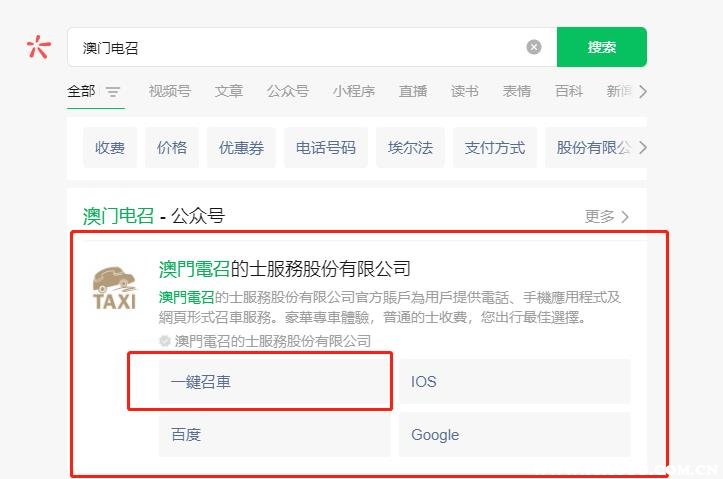Open the 小程序 tab
Viewport: 723px width, 479px height.
click(x=353, y=91)
